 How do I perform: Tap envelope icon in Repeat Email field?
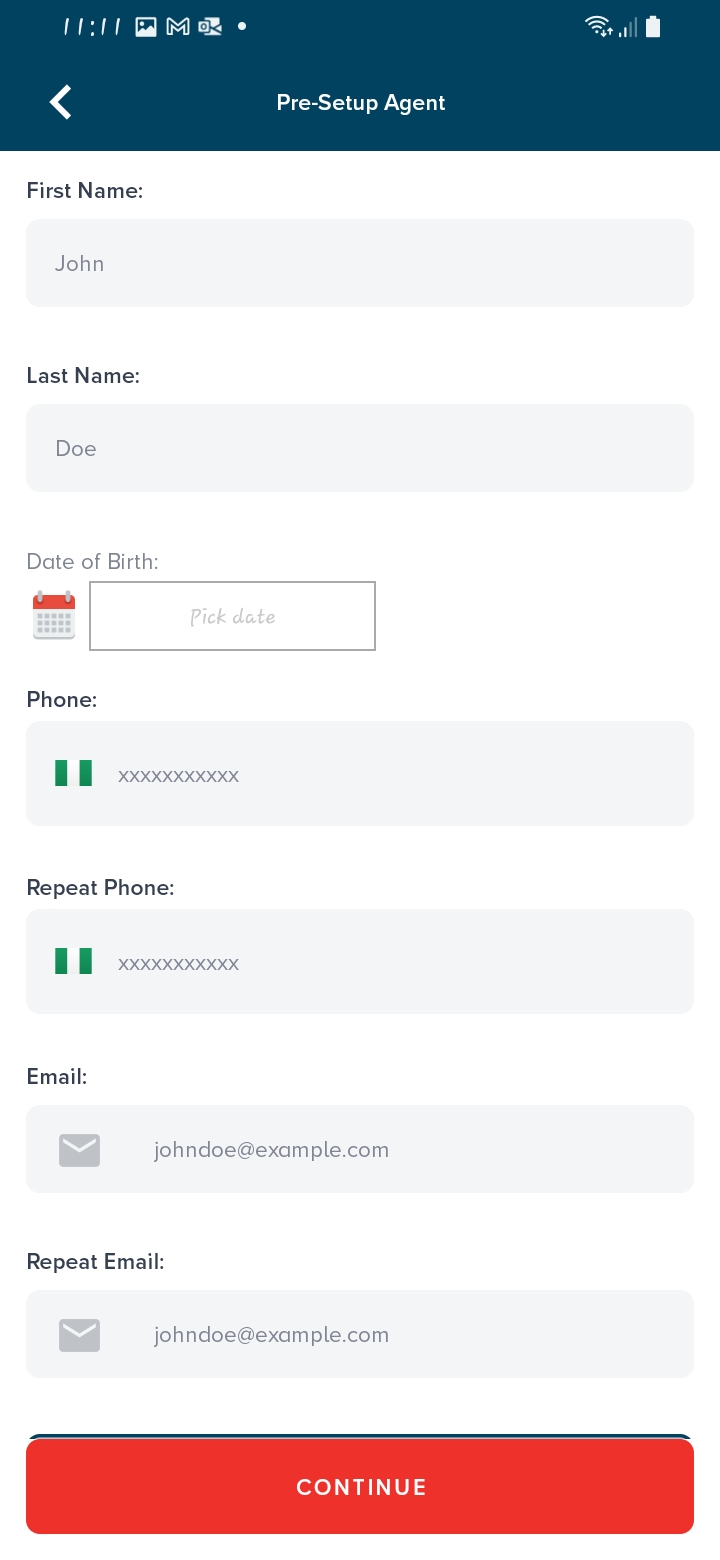point(79,1335)
